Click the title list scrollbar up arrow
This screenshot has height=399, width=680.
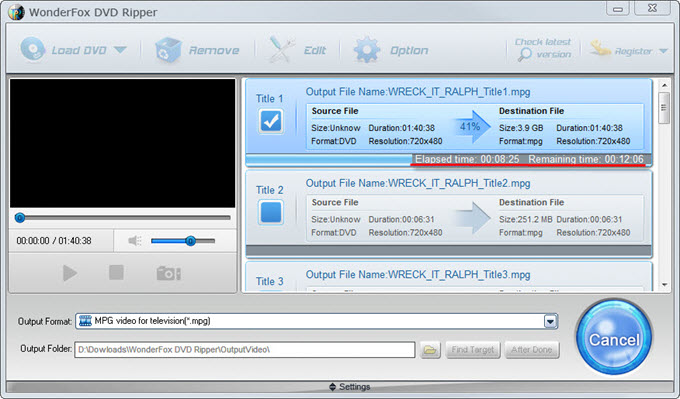(664, 85)
